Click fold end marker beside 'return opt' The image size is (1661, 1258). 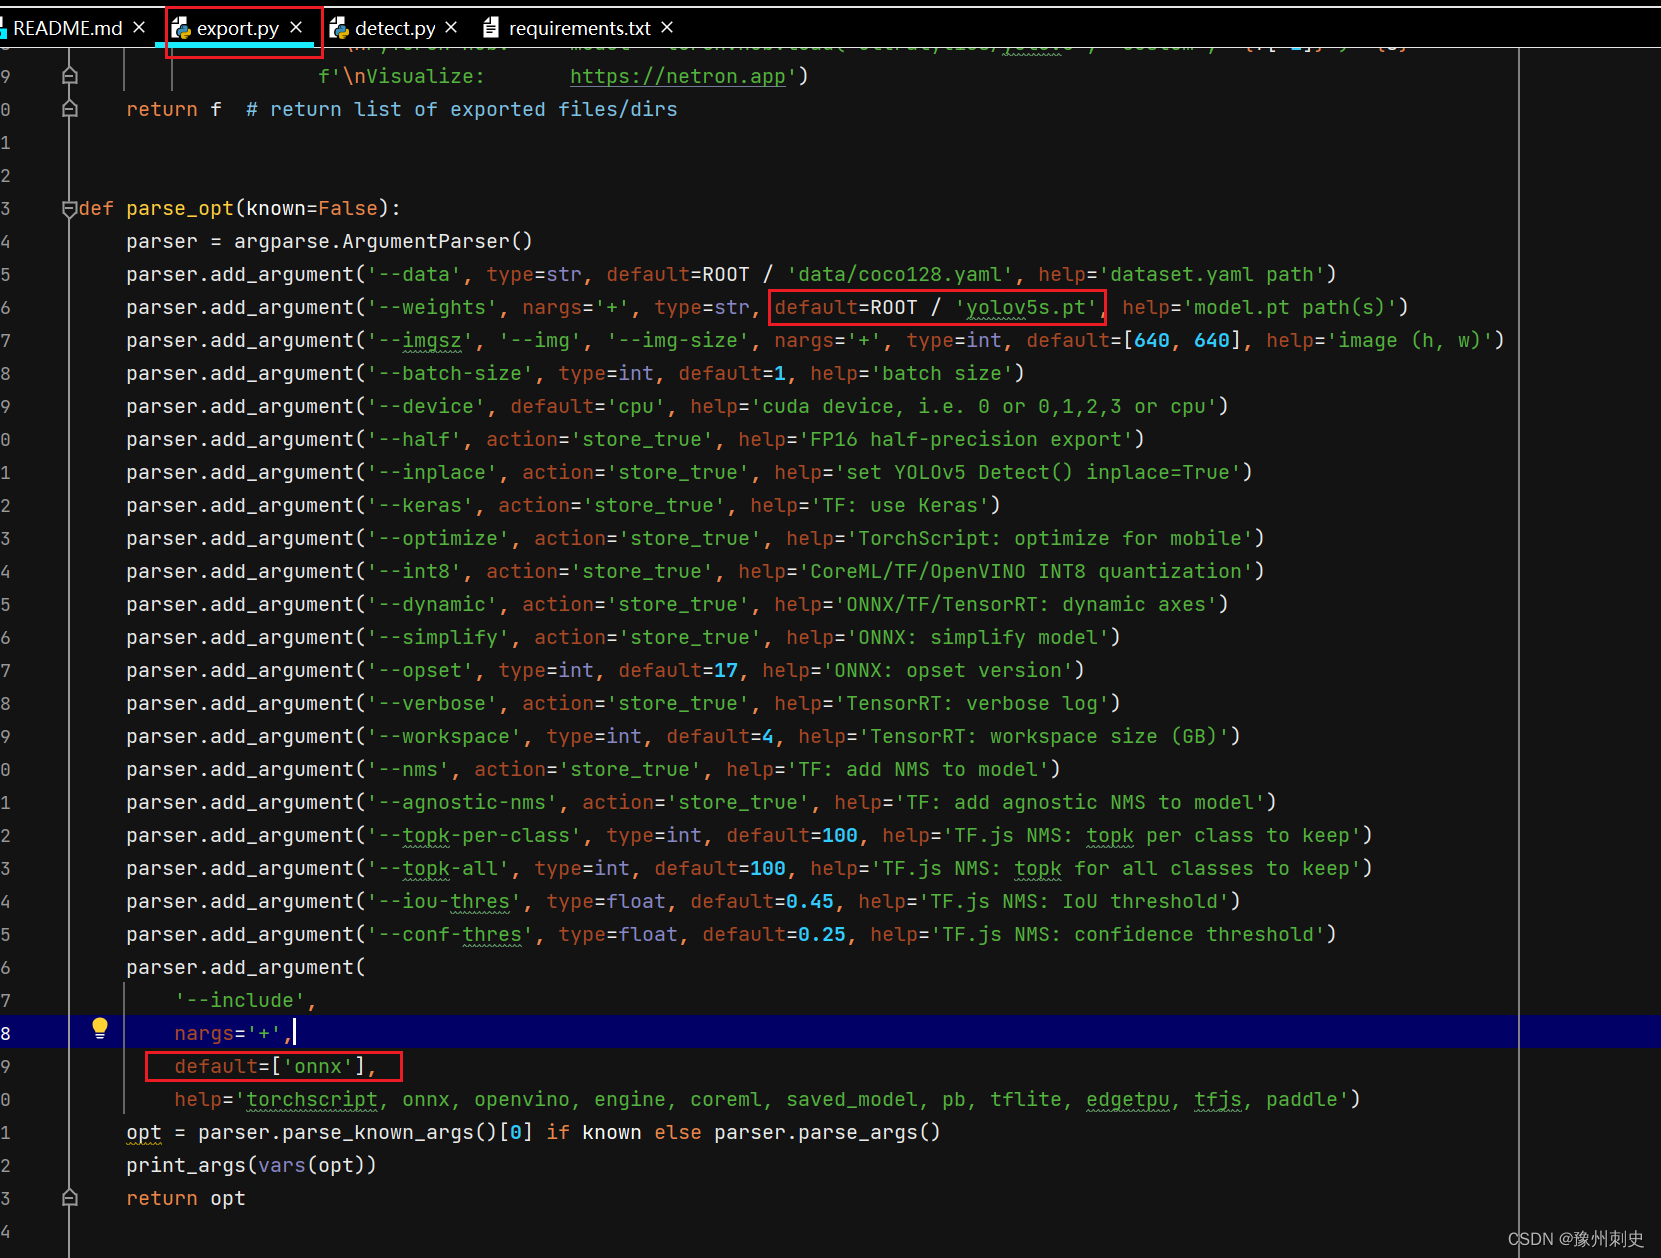pyautogui.click(x=69, y=1197)
